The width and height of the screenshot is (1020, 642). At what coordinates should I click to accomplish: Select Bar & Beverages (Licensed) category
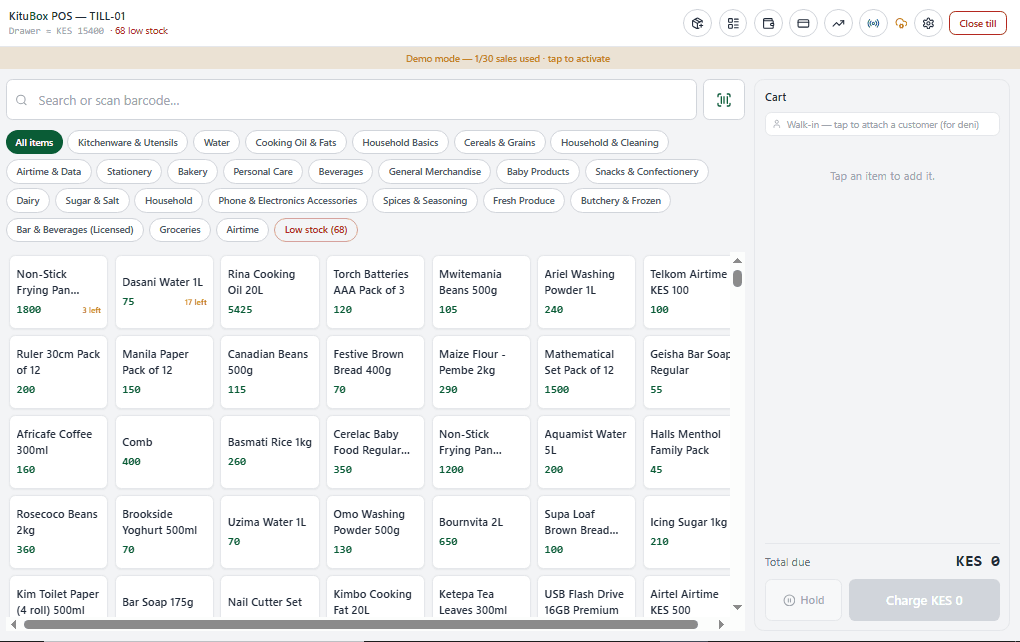[x=75, y=230]
